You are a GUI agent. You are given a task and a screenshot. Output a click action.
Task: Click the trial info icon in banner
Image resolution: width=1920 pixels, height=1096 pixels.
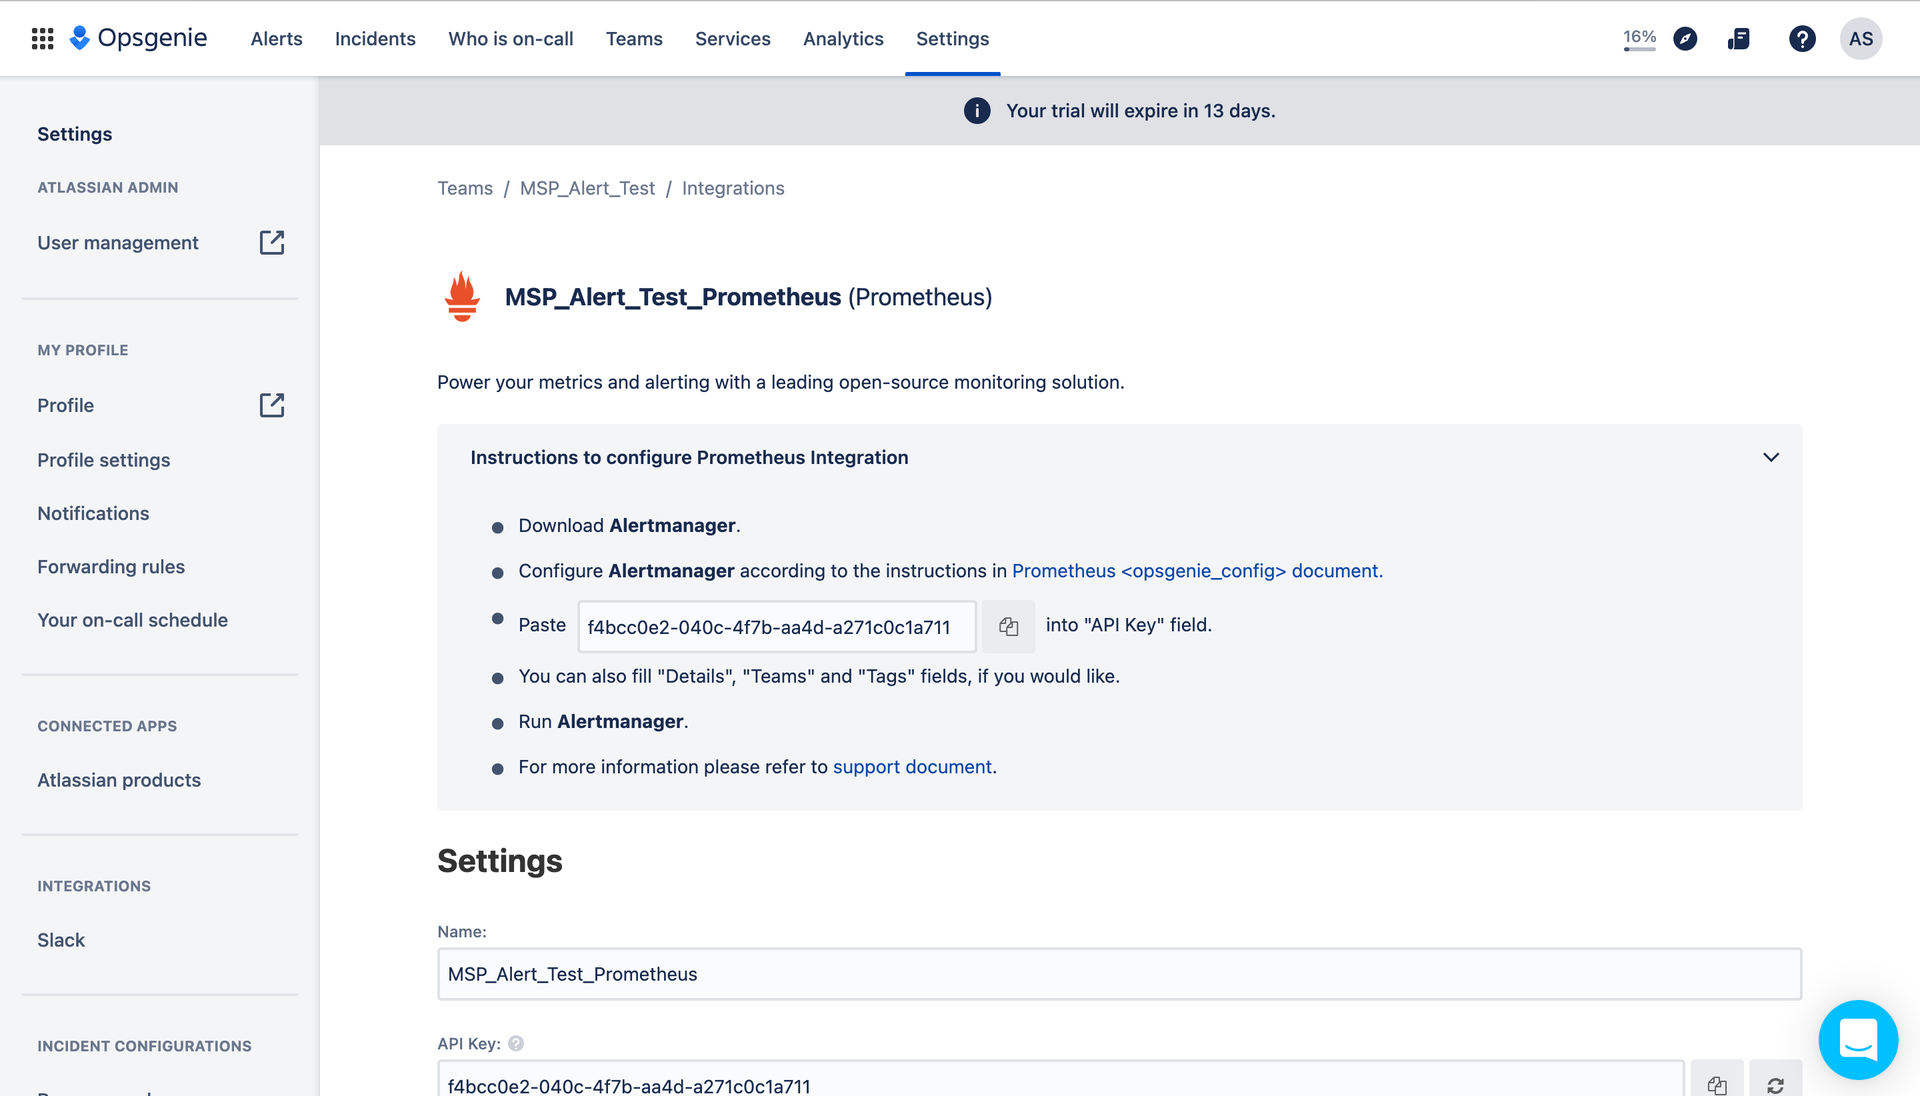[977, 111]
